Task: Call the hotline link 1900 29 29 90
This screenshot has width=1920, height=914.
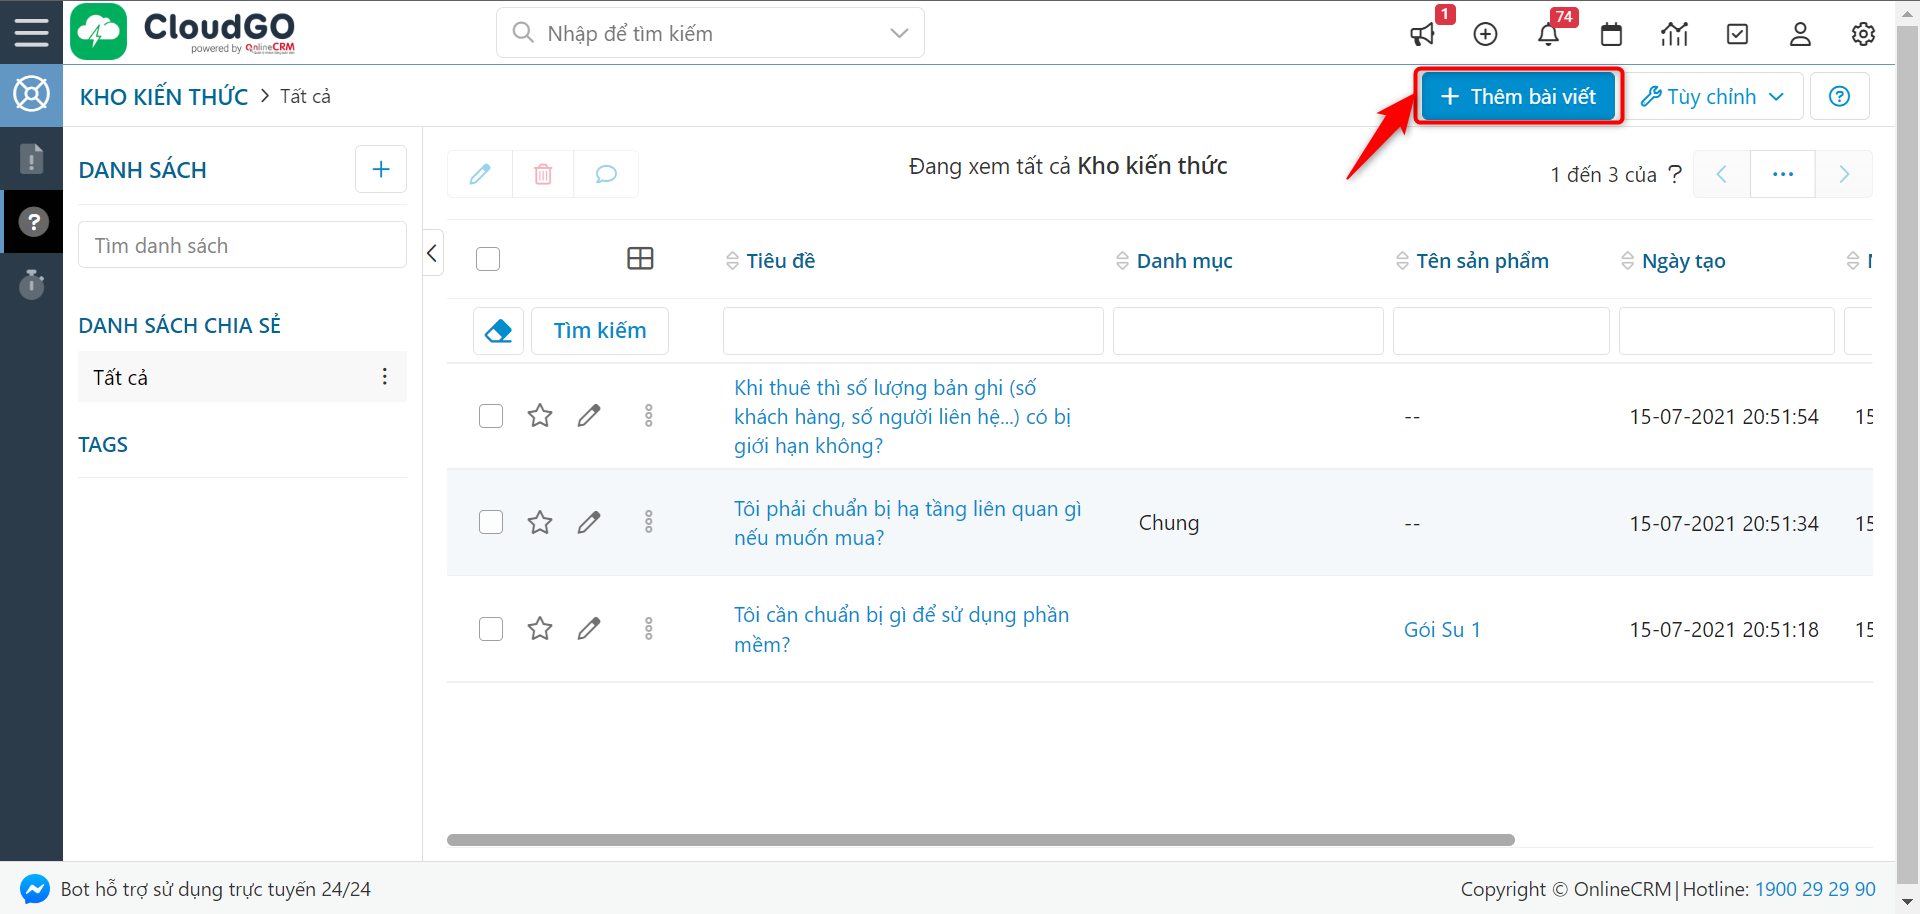Action: point(1816,889)
